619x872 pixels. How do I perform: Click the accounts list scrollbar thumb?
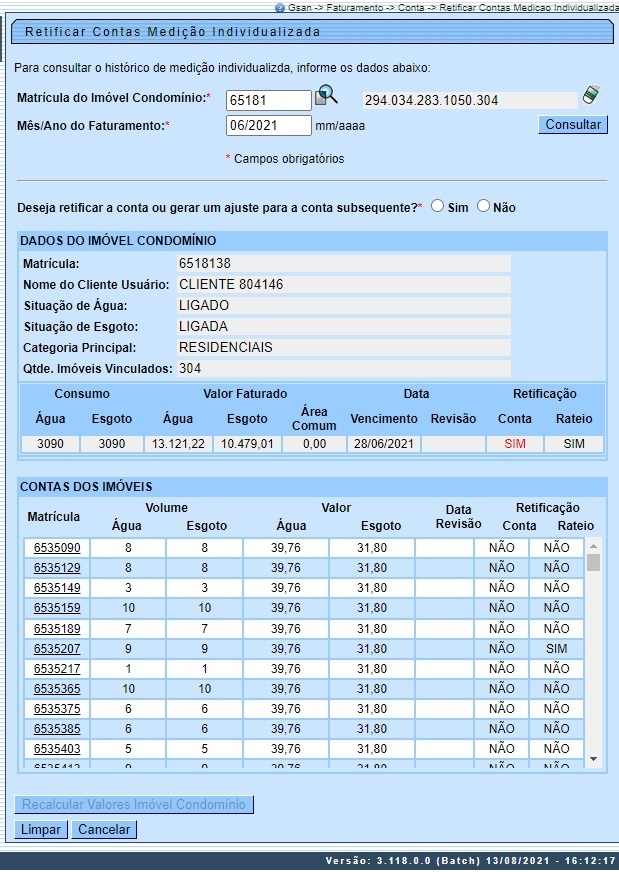click(x=593, y=562)
